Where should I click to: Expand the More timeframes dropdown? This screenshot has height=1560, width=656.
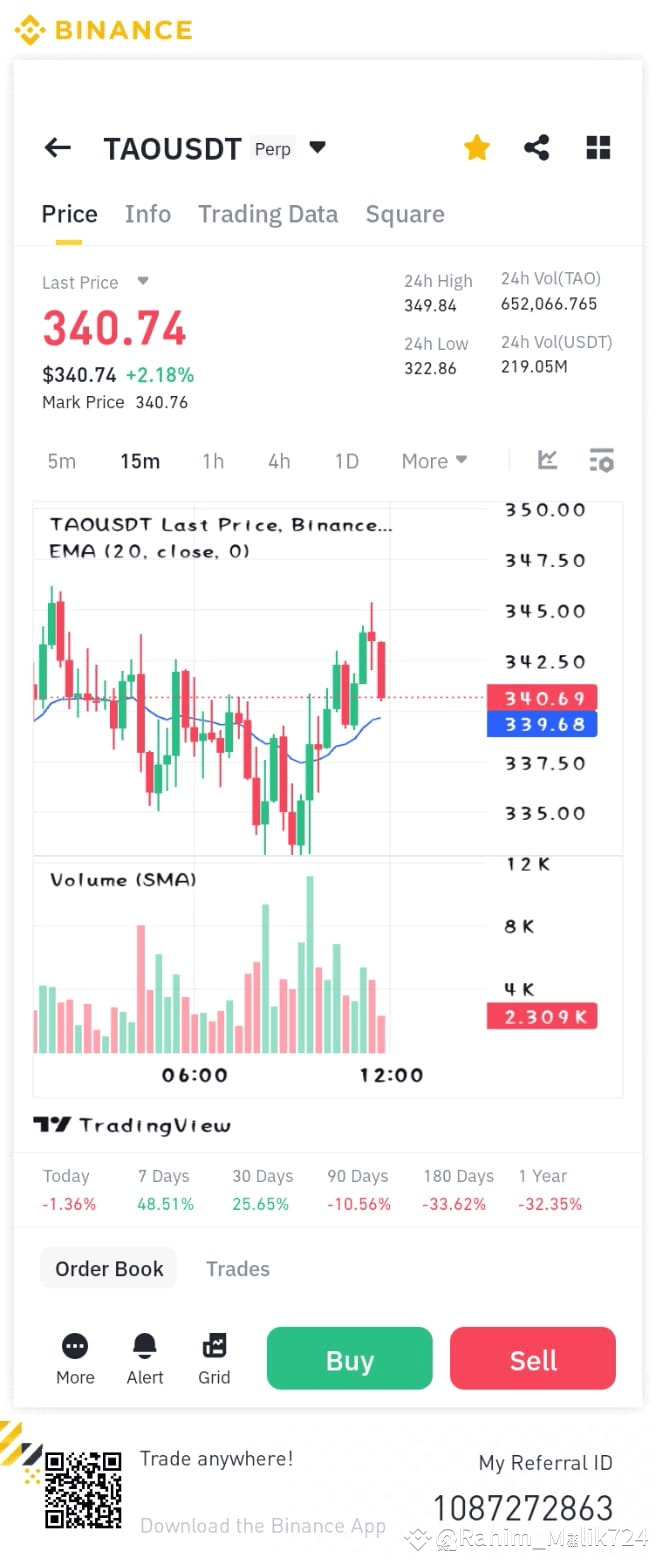[x=433, y=461]
